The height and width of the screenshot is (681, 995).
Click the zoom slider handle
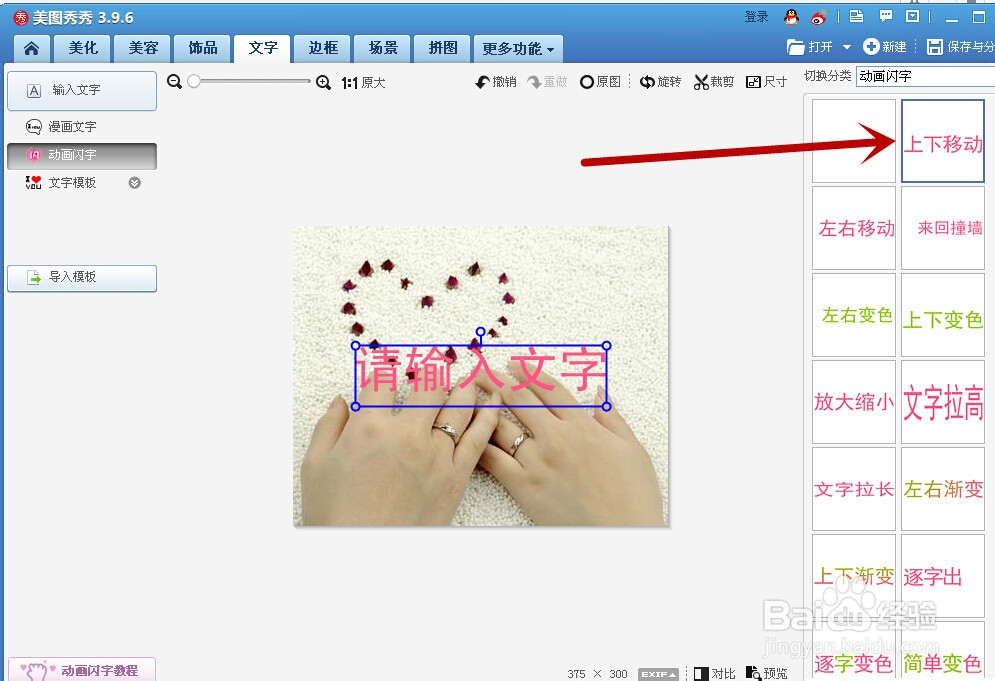194,81
